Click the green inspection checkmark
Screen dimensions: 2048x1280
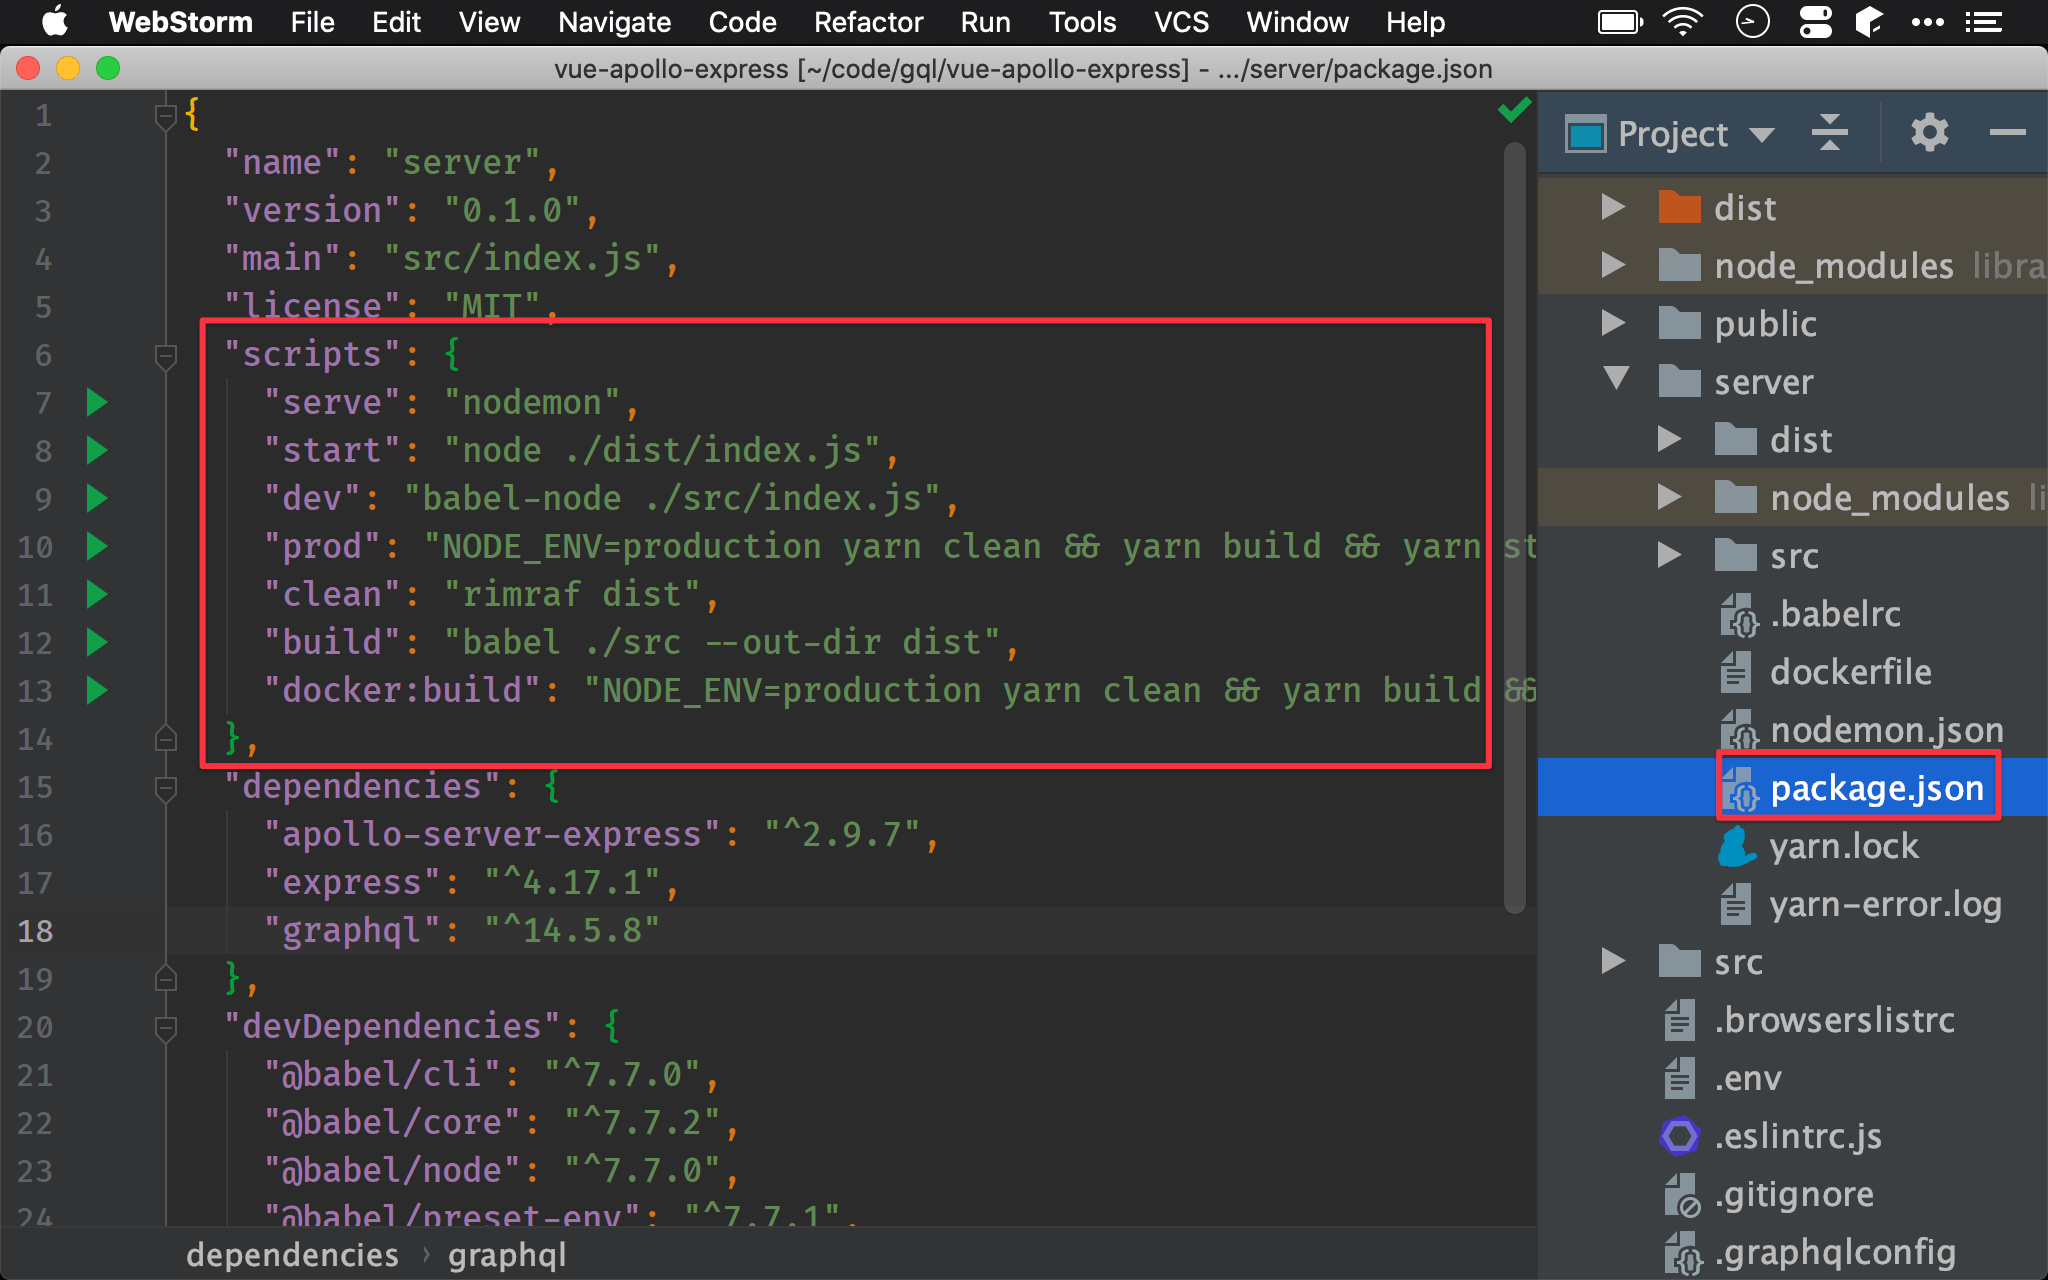1514,110
